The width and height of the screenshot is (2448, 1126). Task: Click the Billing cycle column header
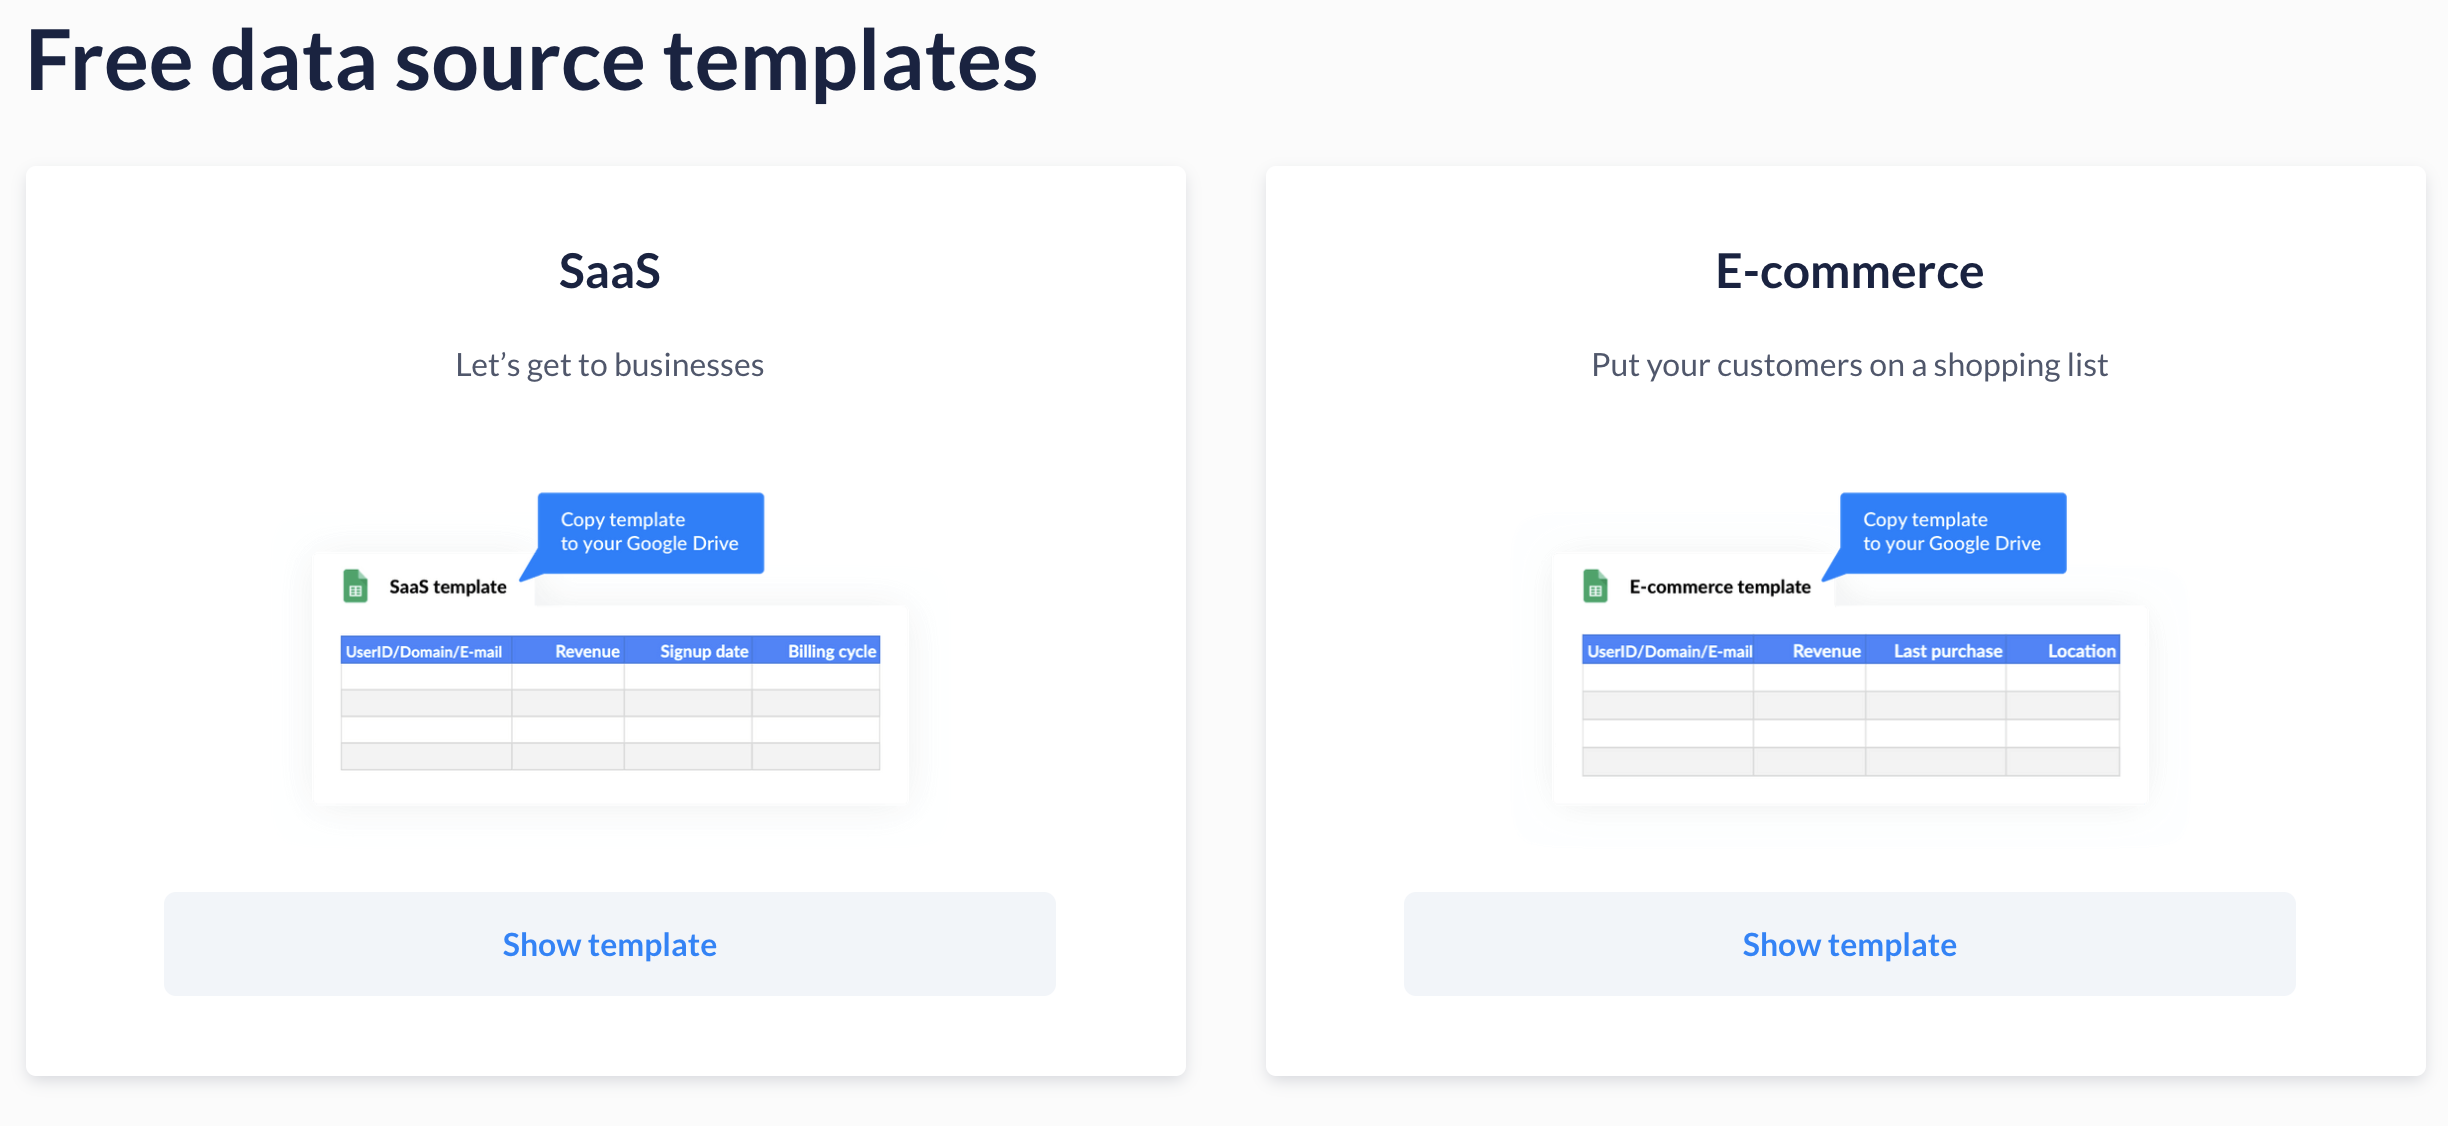click(x=831, y=651)
